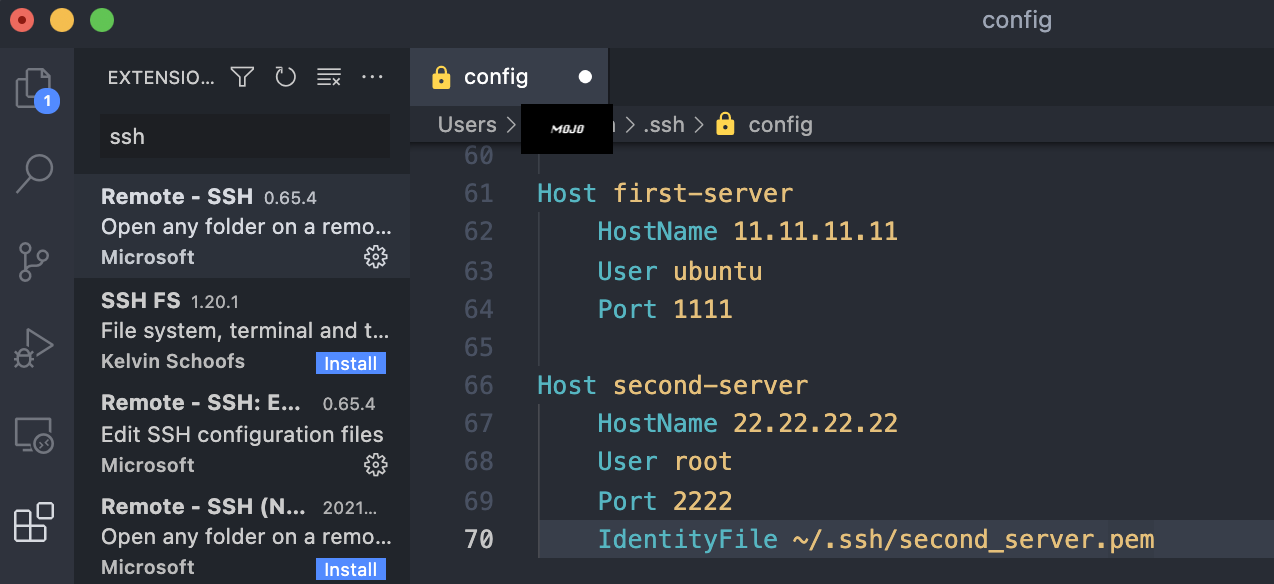The height and width of the screenshot is (584, 1274).
Task: Click the unsaved dot on config tab
Action: 585,77
